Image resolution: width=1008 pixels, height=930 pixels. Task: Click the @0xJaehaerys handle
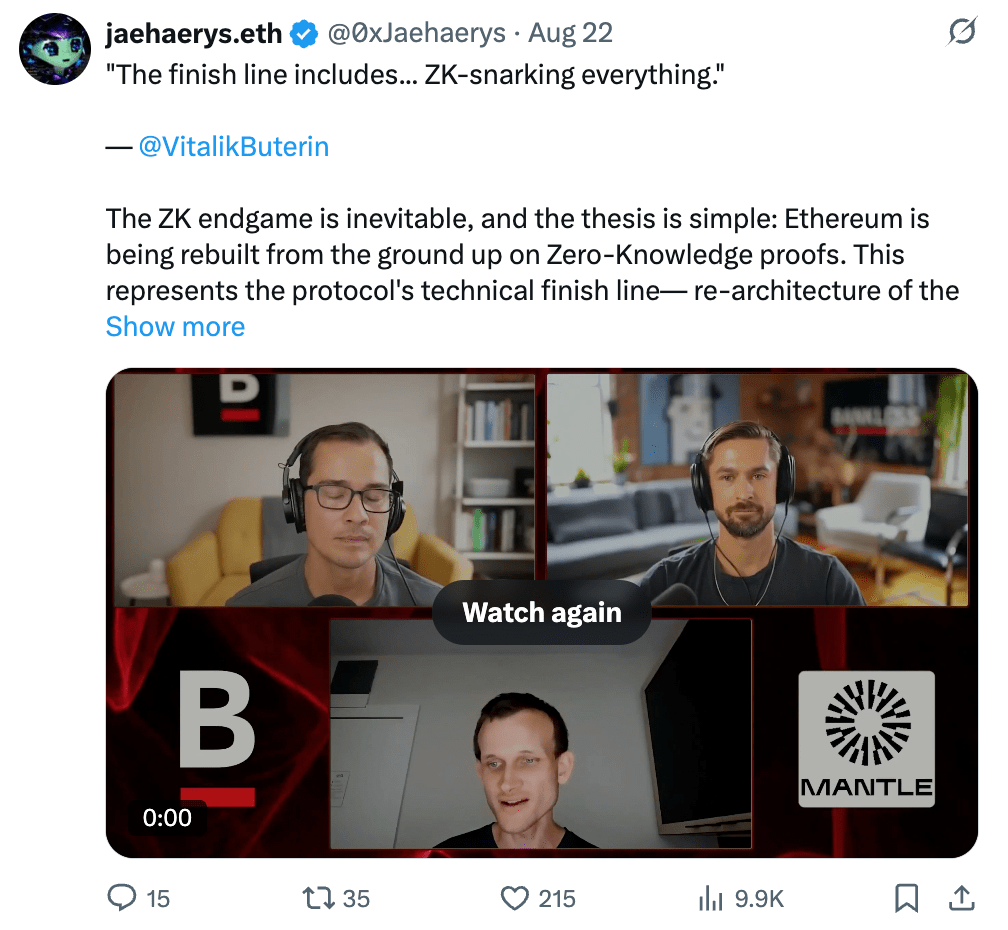click(x=417, y=33)
